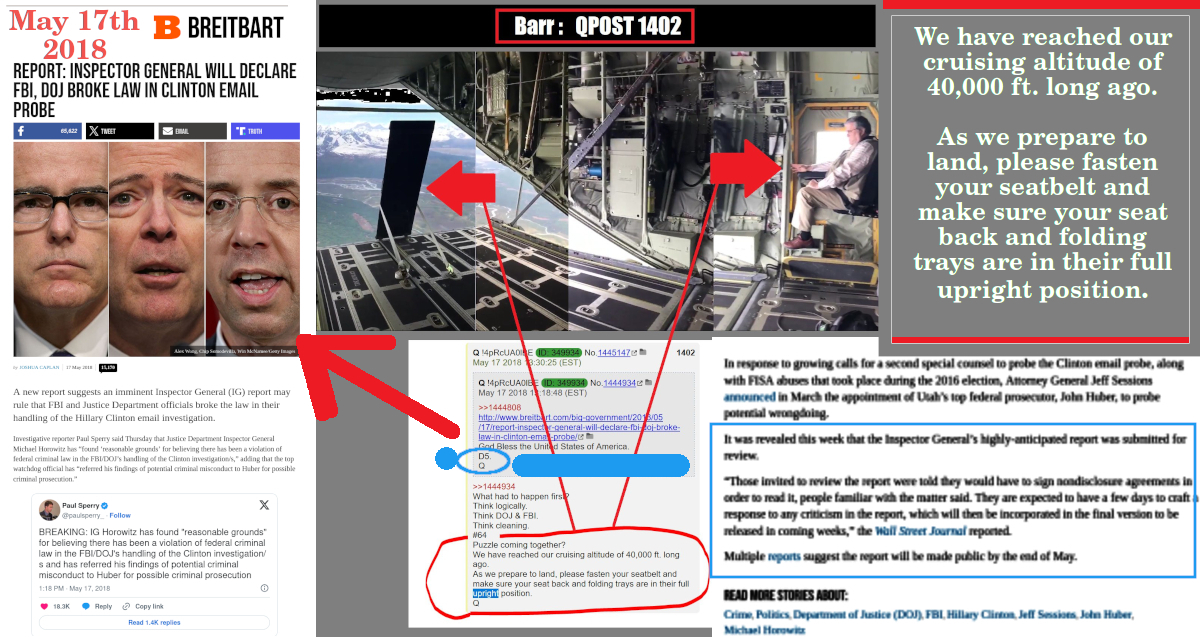The image size is (1200, 637).
Task: Share the article via the Email button
Action: click(192, 131)
